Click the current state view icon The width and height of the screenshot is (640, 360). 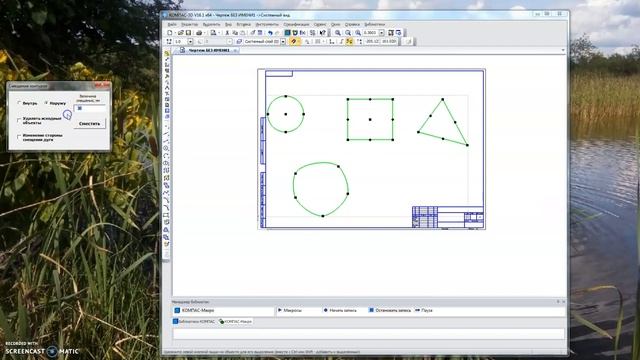click(x=169, y=42)
